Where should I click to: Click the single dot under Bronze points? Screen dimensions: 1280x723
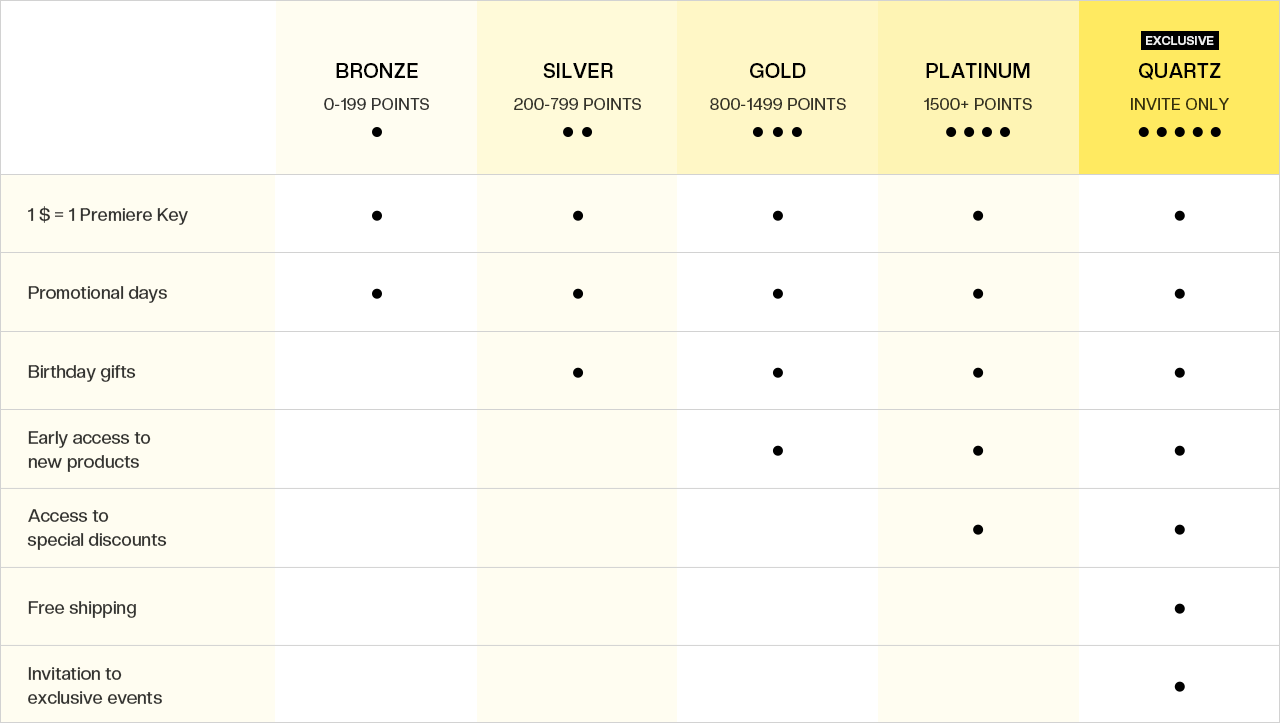(x=377, y=132)
